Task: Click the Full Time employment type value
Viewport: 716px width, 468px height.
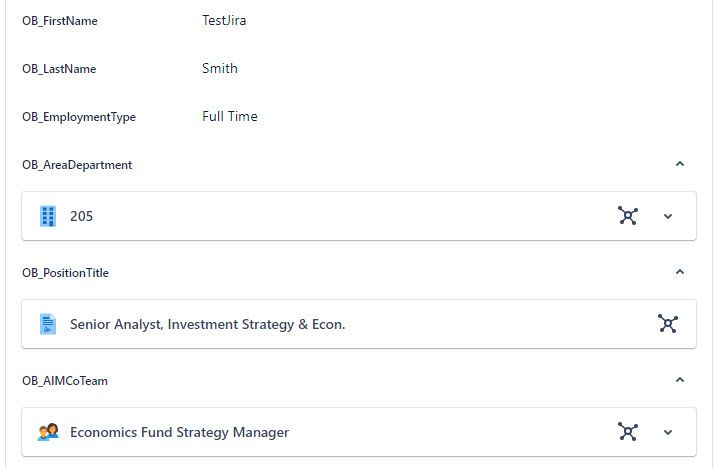Action: click(230, 116)
